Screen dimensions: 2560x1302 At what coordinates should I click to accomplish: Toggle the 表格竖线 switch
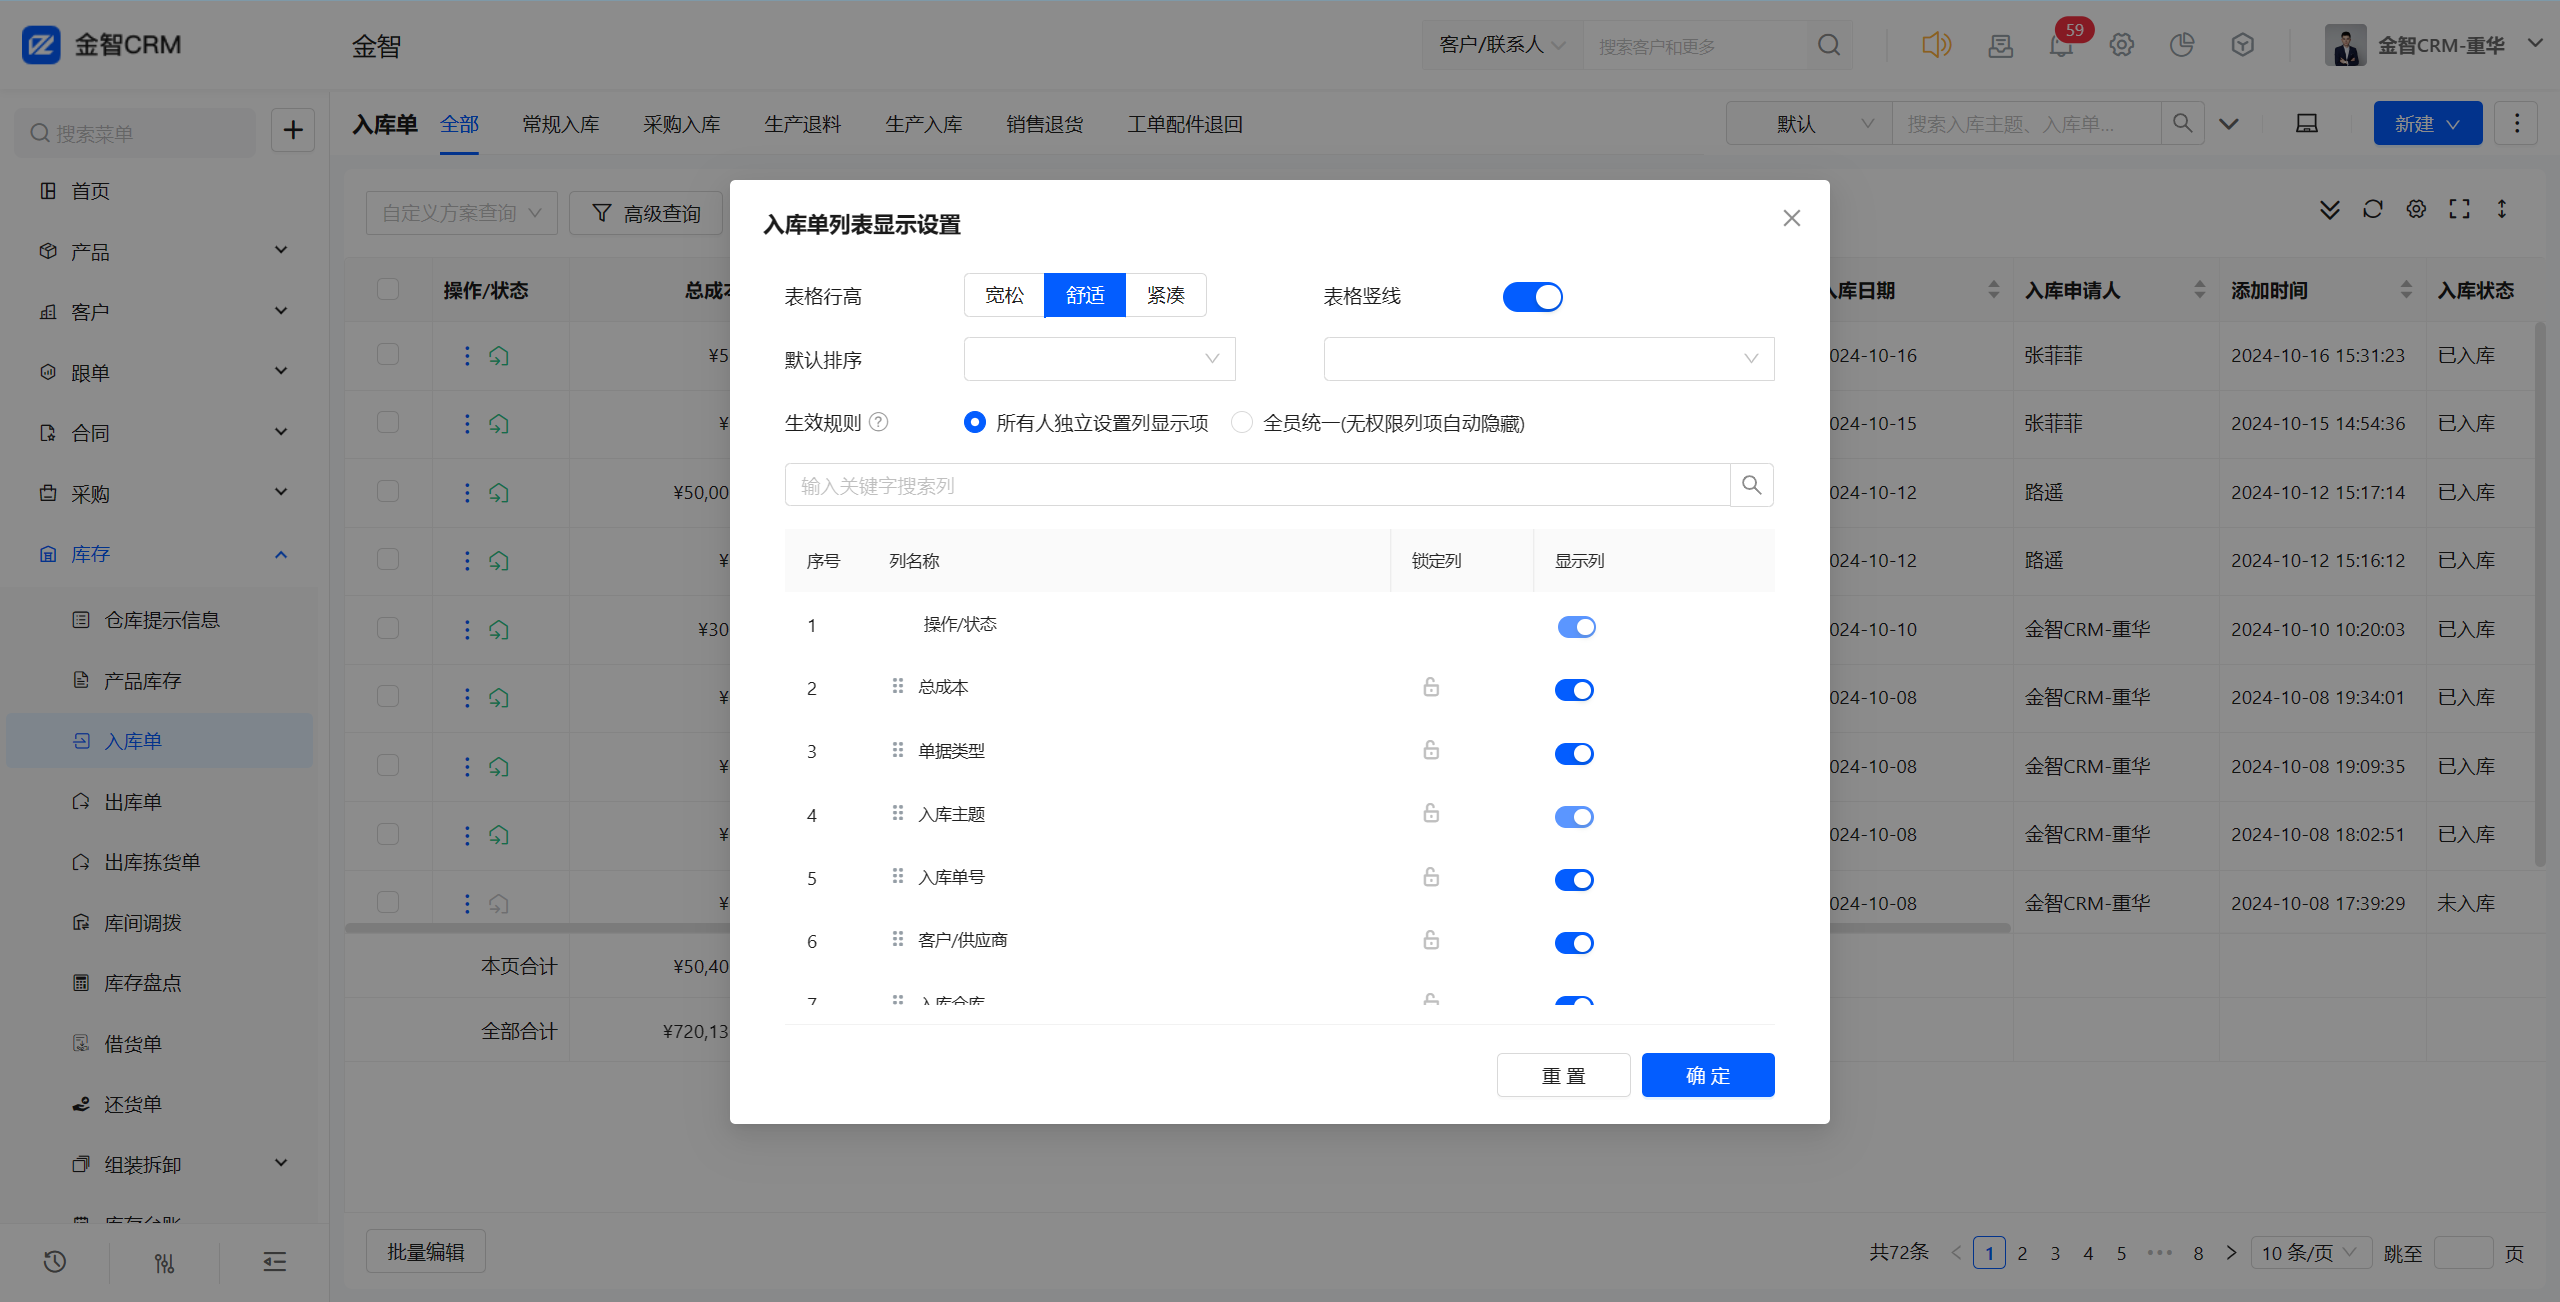tap(1532, 297)
